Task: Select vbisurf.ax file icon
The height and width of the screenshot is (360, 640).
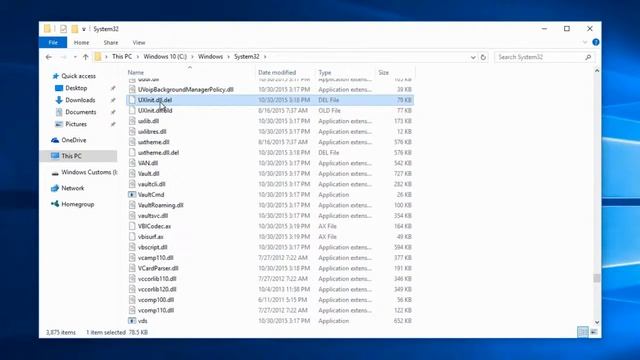Action: tap(132, 237)
